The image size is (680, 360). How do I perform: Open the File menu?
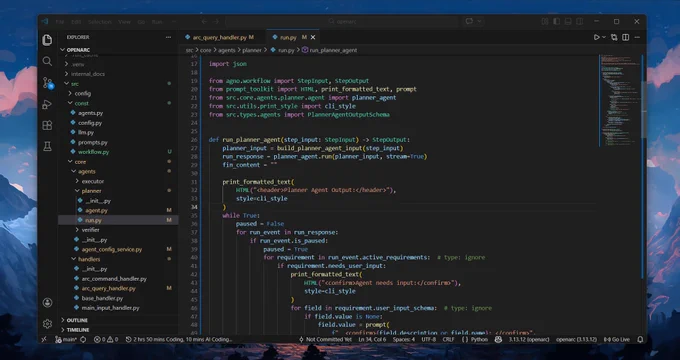[60, 22]
